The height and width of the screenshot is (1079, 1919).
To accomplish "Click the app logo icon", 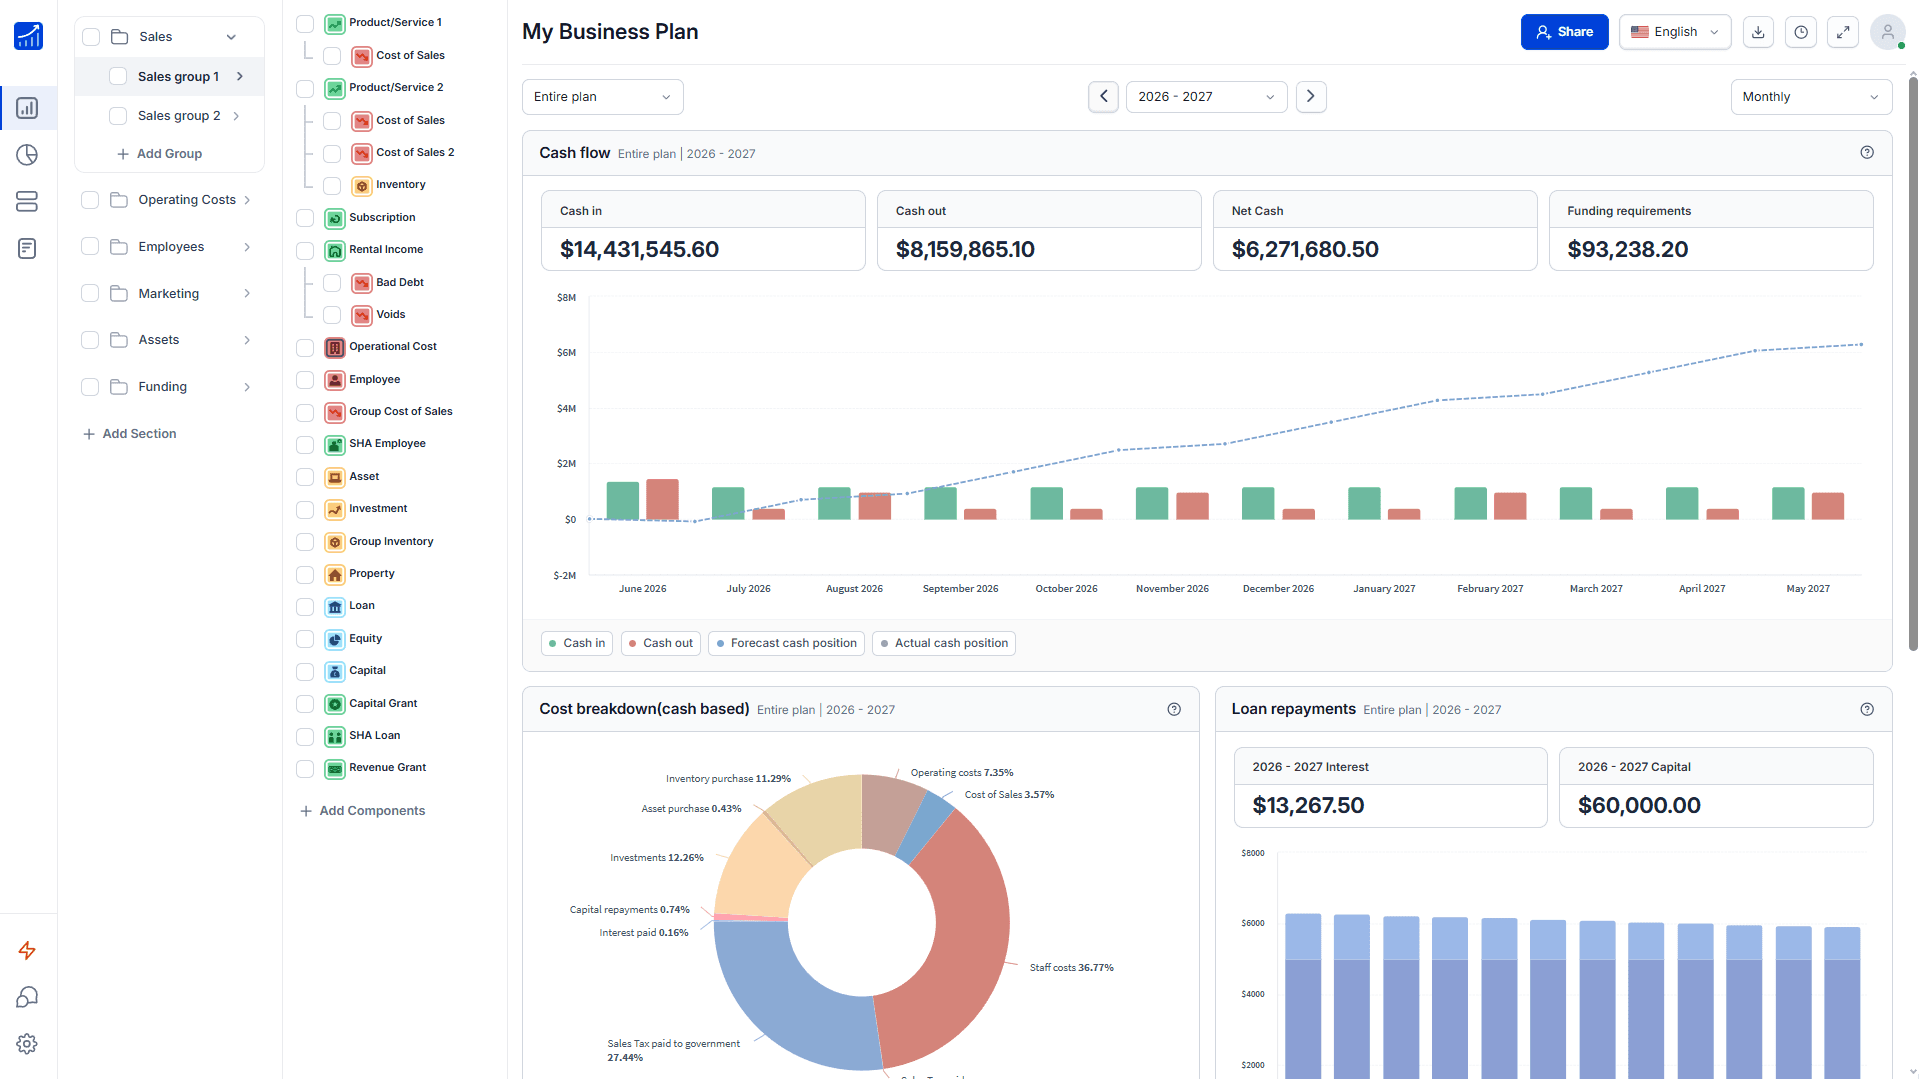I will click(28, 36).
